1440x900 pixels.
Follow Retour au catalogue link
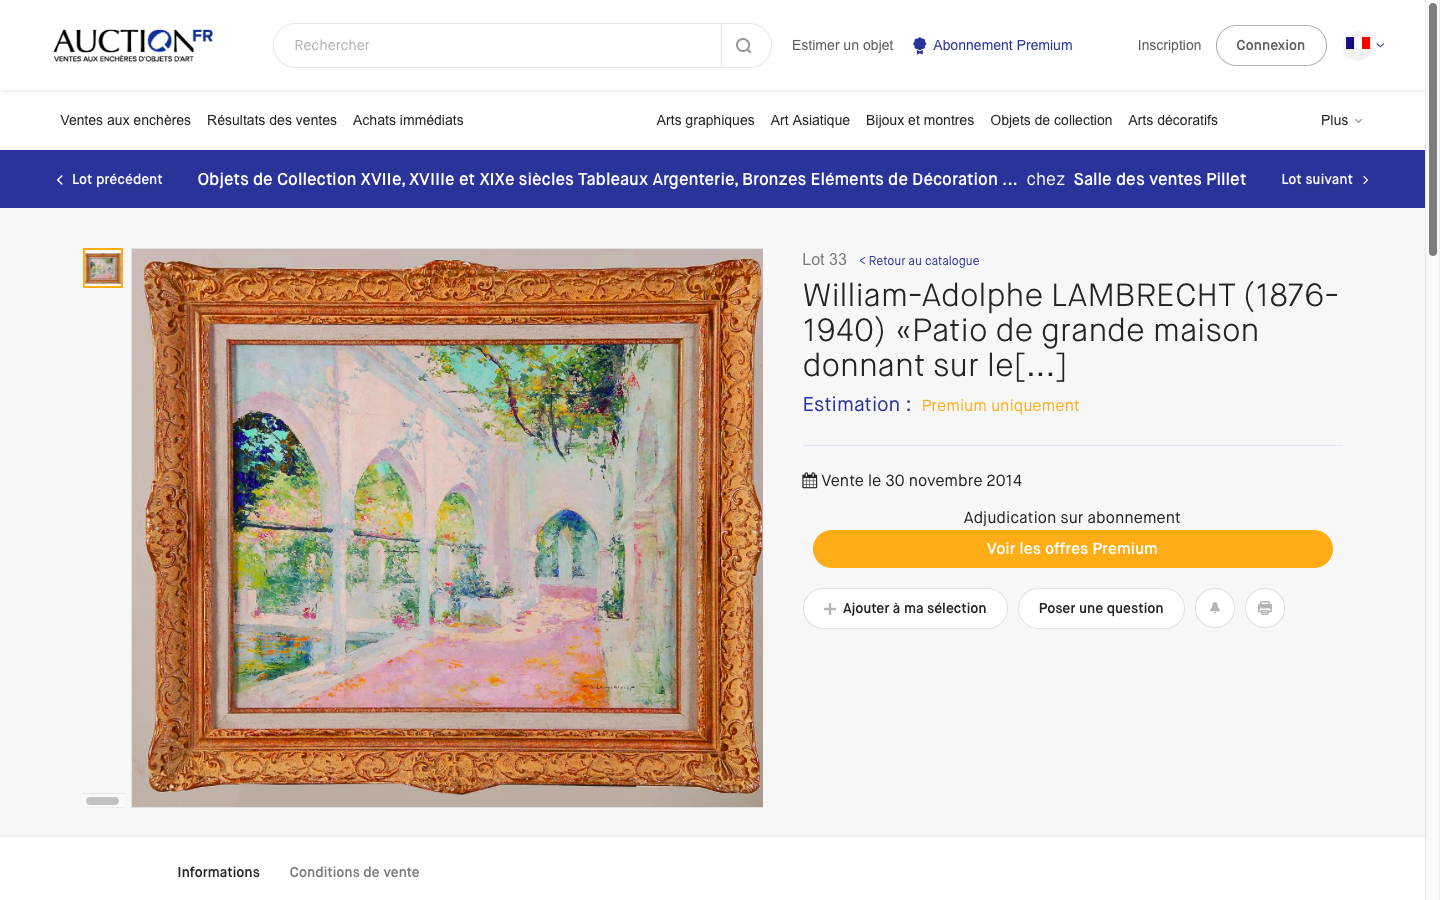click(919, 261)
